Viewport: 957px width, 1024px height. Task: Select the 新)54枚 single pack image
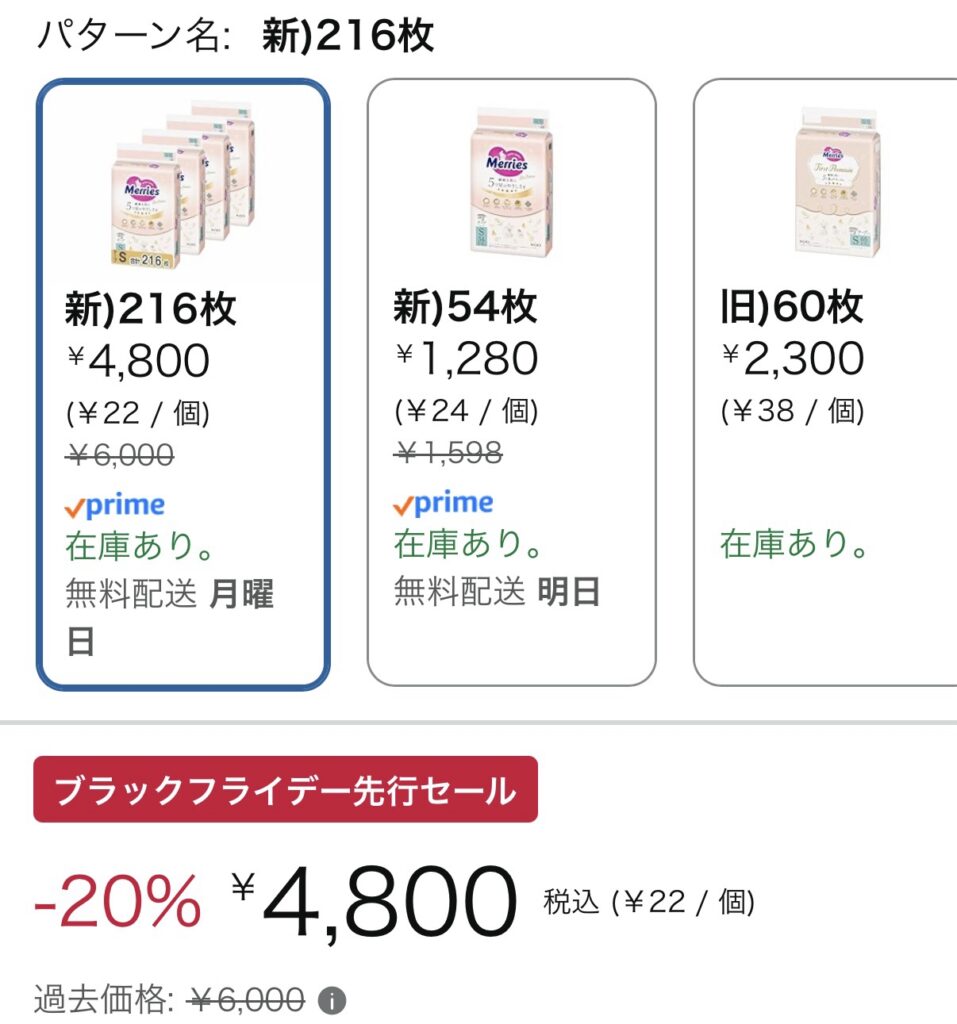511,186
